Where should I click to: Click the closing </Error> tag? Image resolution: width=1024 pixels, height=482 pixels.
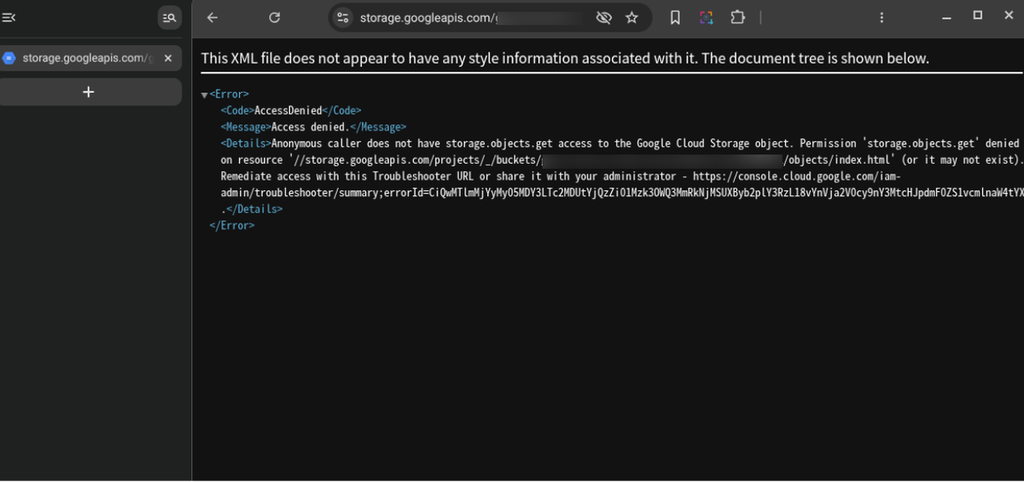pyautogui.click(x=232, y=225)
